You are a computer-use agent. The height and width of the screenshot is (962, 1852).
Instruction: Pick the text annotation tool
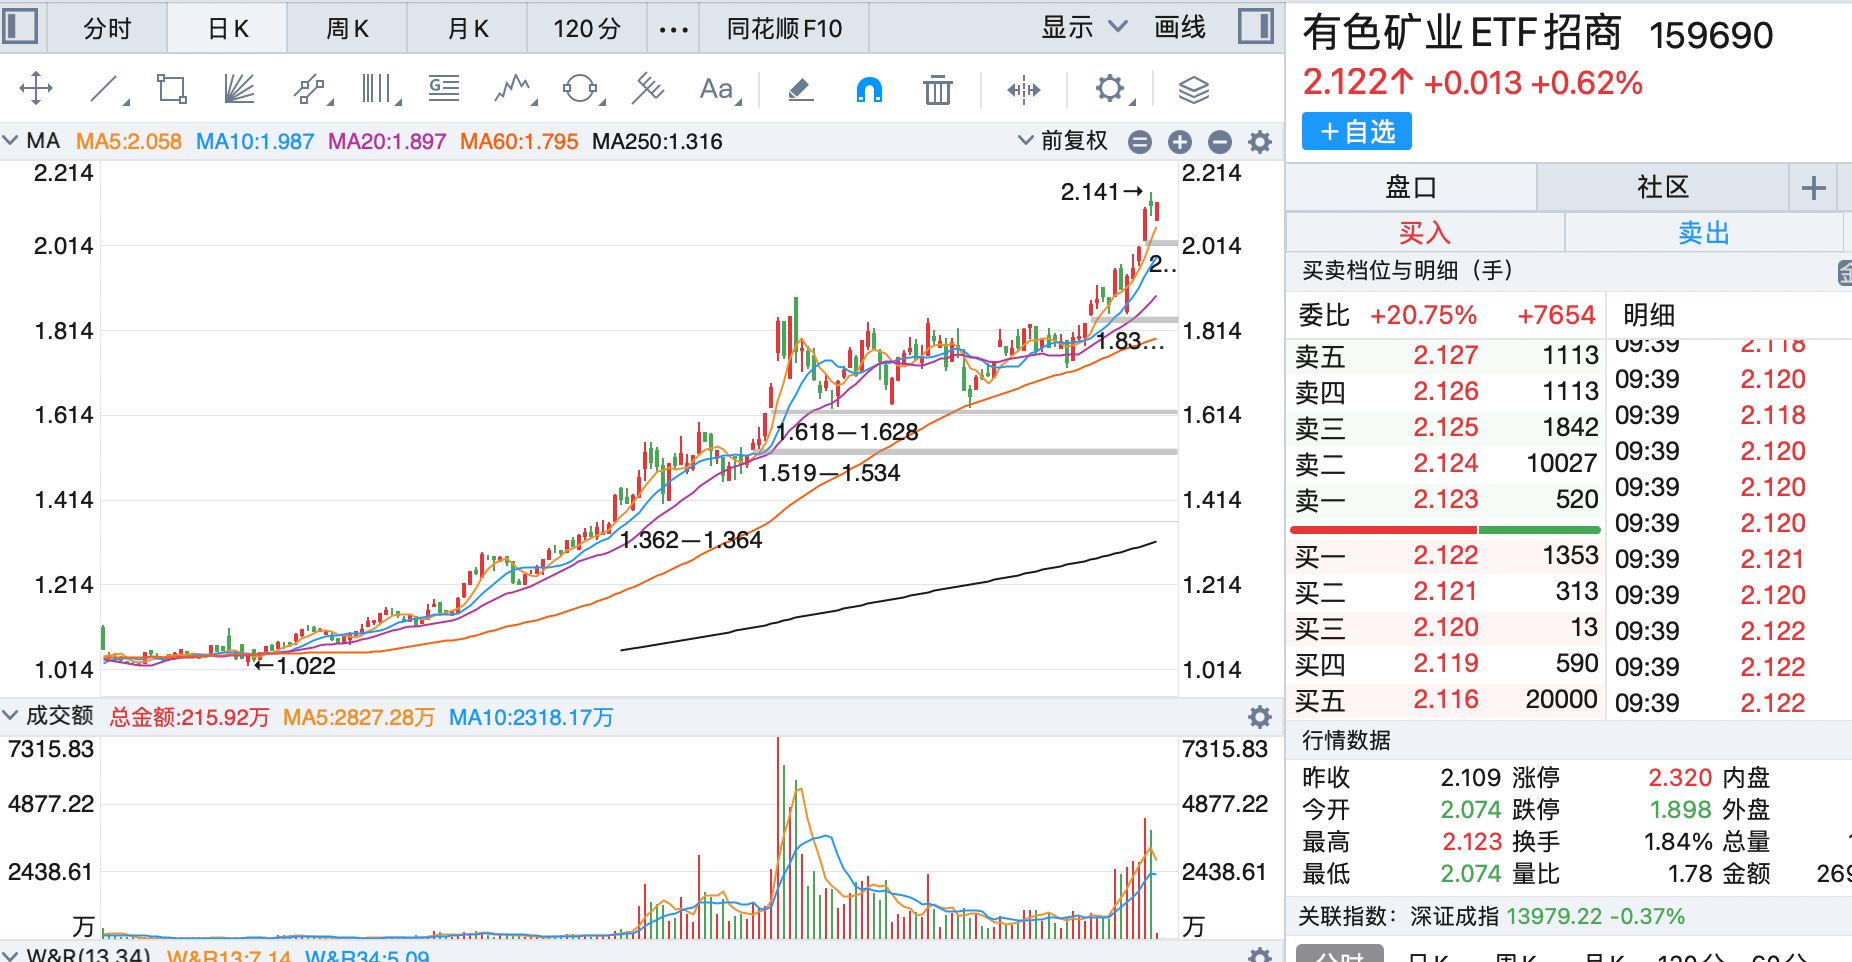coord(716,89)
